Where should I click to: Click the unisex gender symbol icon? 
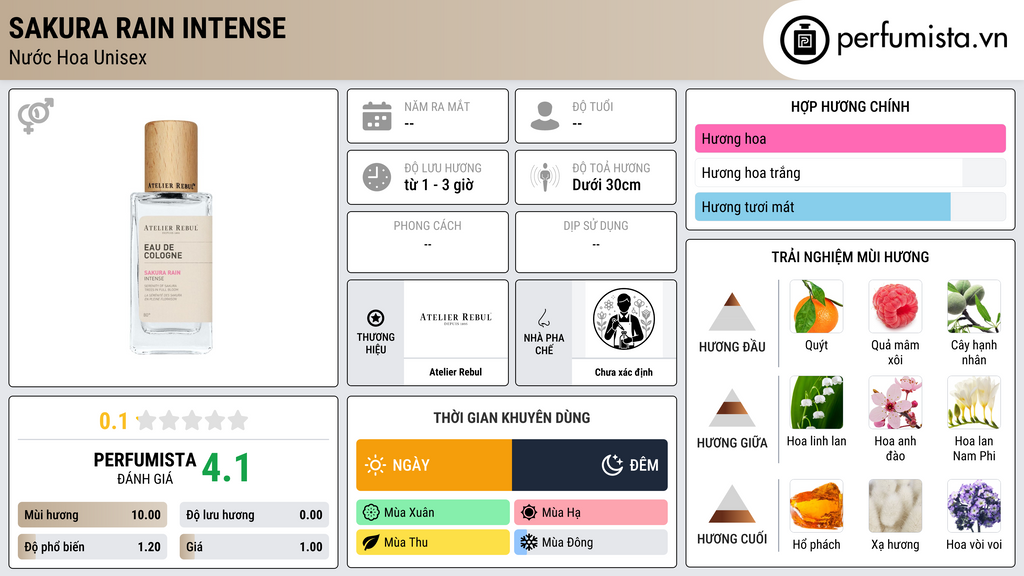click(36, 116)
